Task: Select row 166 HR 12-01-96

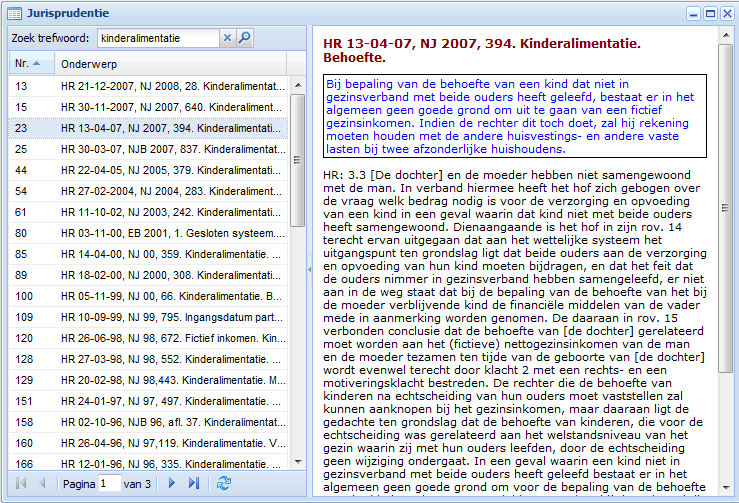Action: coord(148,463)
